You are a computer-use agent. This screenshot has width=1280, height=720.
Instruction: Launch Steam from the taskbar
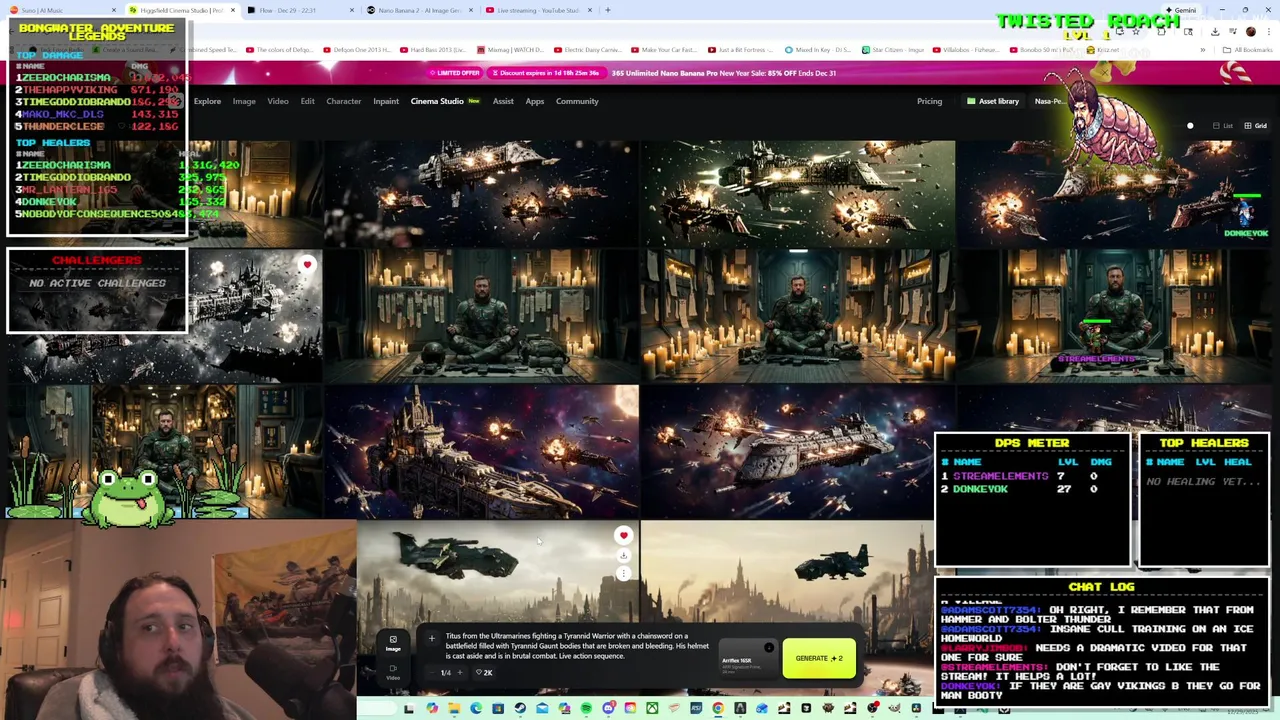point(520,709)
